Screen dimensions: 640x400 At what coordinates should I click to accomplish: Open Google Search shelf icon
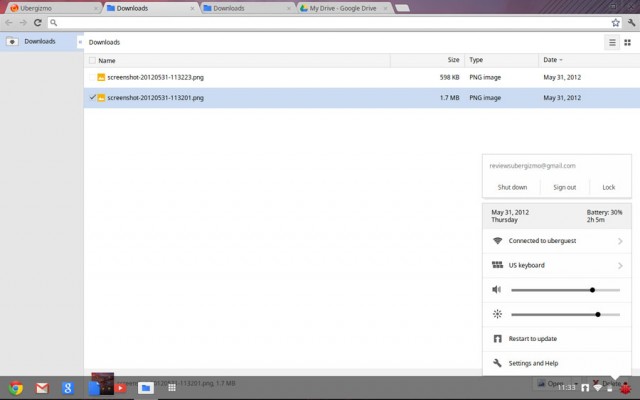[x=68, y=388]
